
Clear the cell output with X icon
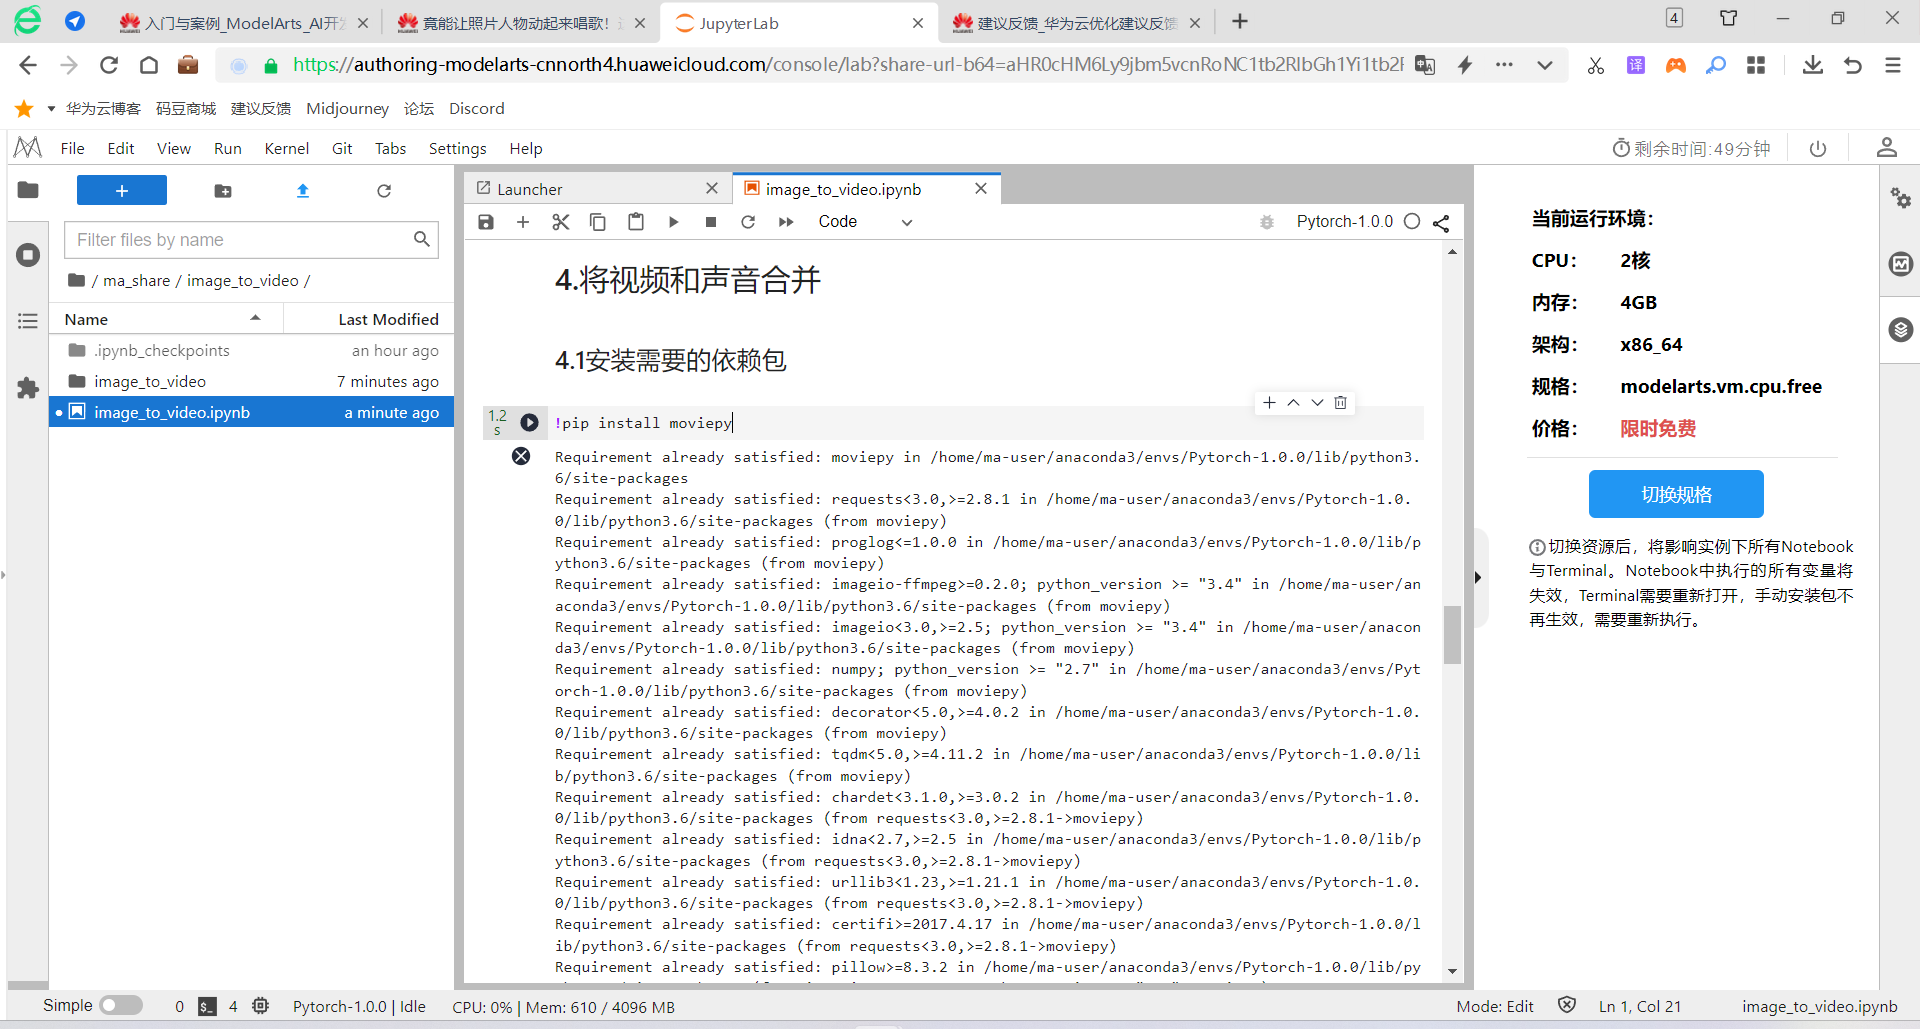(x=521, y=456)
